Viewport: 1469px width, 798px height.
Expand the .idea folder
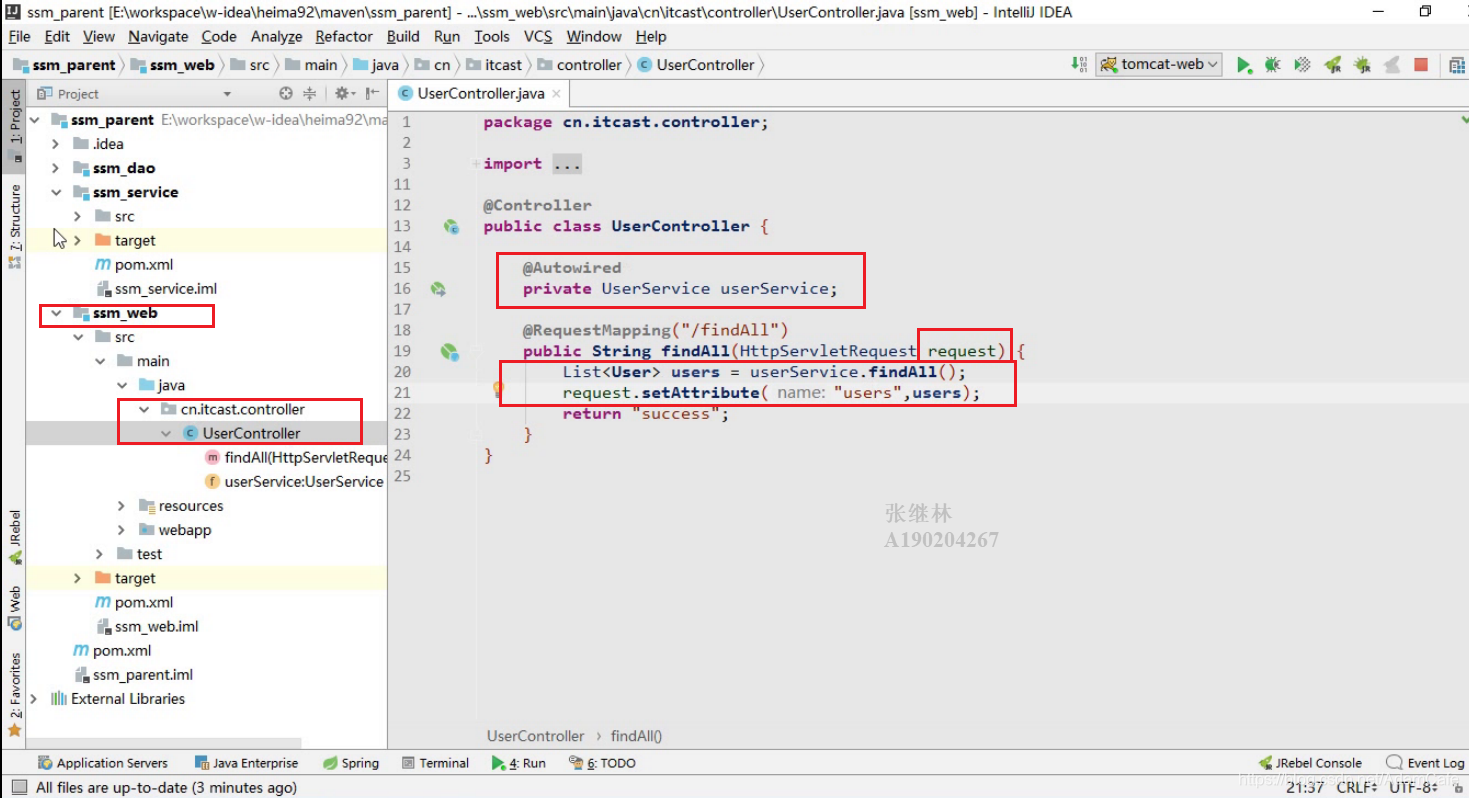coord(56,144)
